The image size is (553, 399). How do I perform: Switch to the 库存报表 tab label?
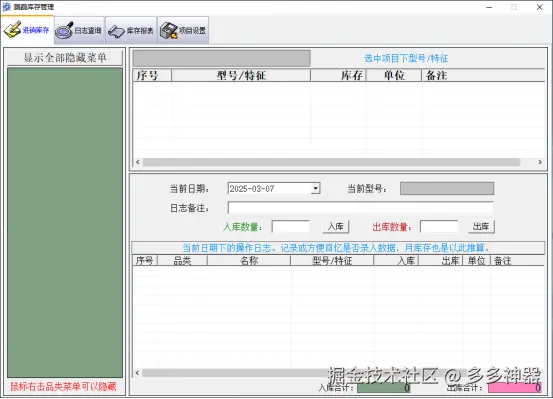tap(140, 31)
